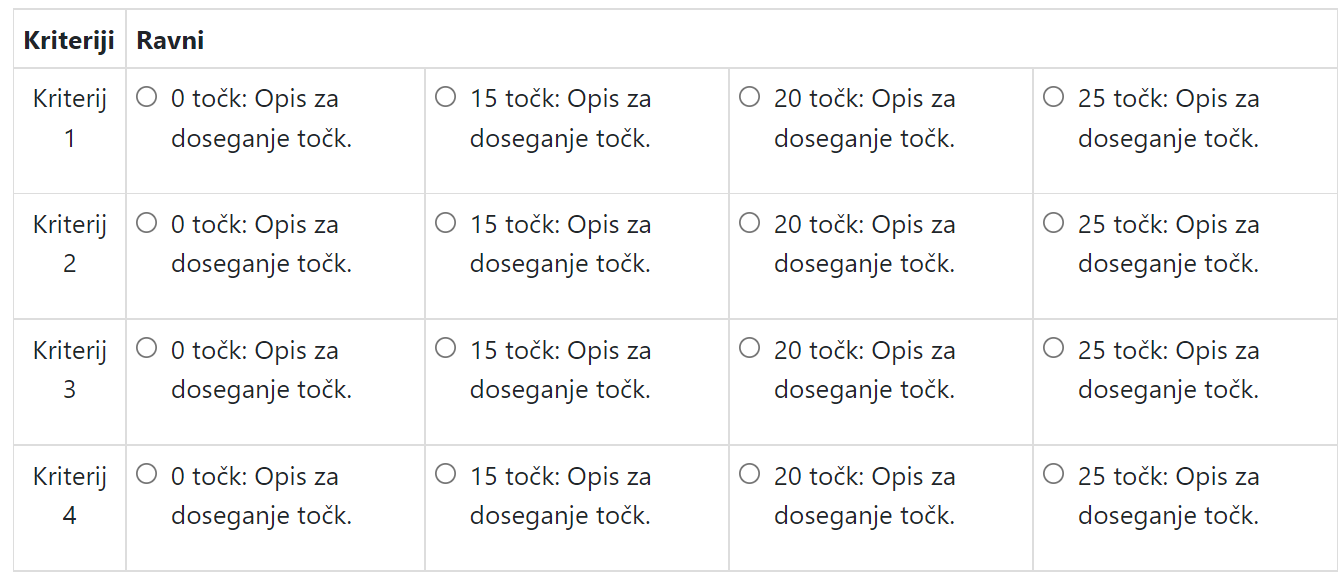The image size is (1342, 580).
Task: Select 0 točk for Kriterij 3
Action: coord(147,348)
